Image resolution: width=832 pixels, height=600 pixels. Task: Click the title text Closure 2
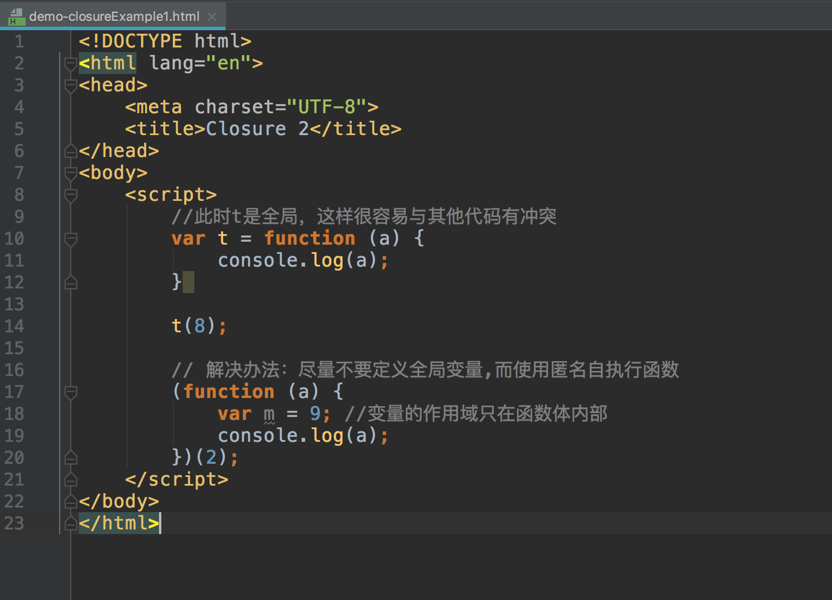point(257,129)
